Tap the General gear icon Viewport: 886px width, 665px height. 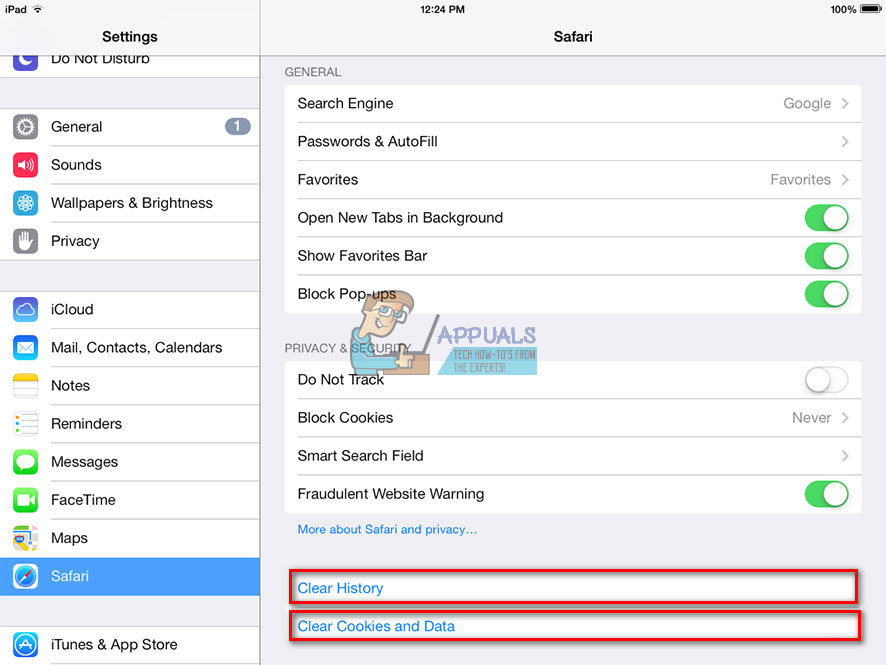tap(25, 127)
